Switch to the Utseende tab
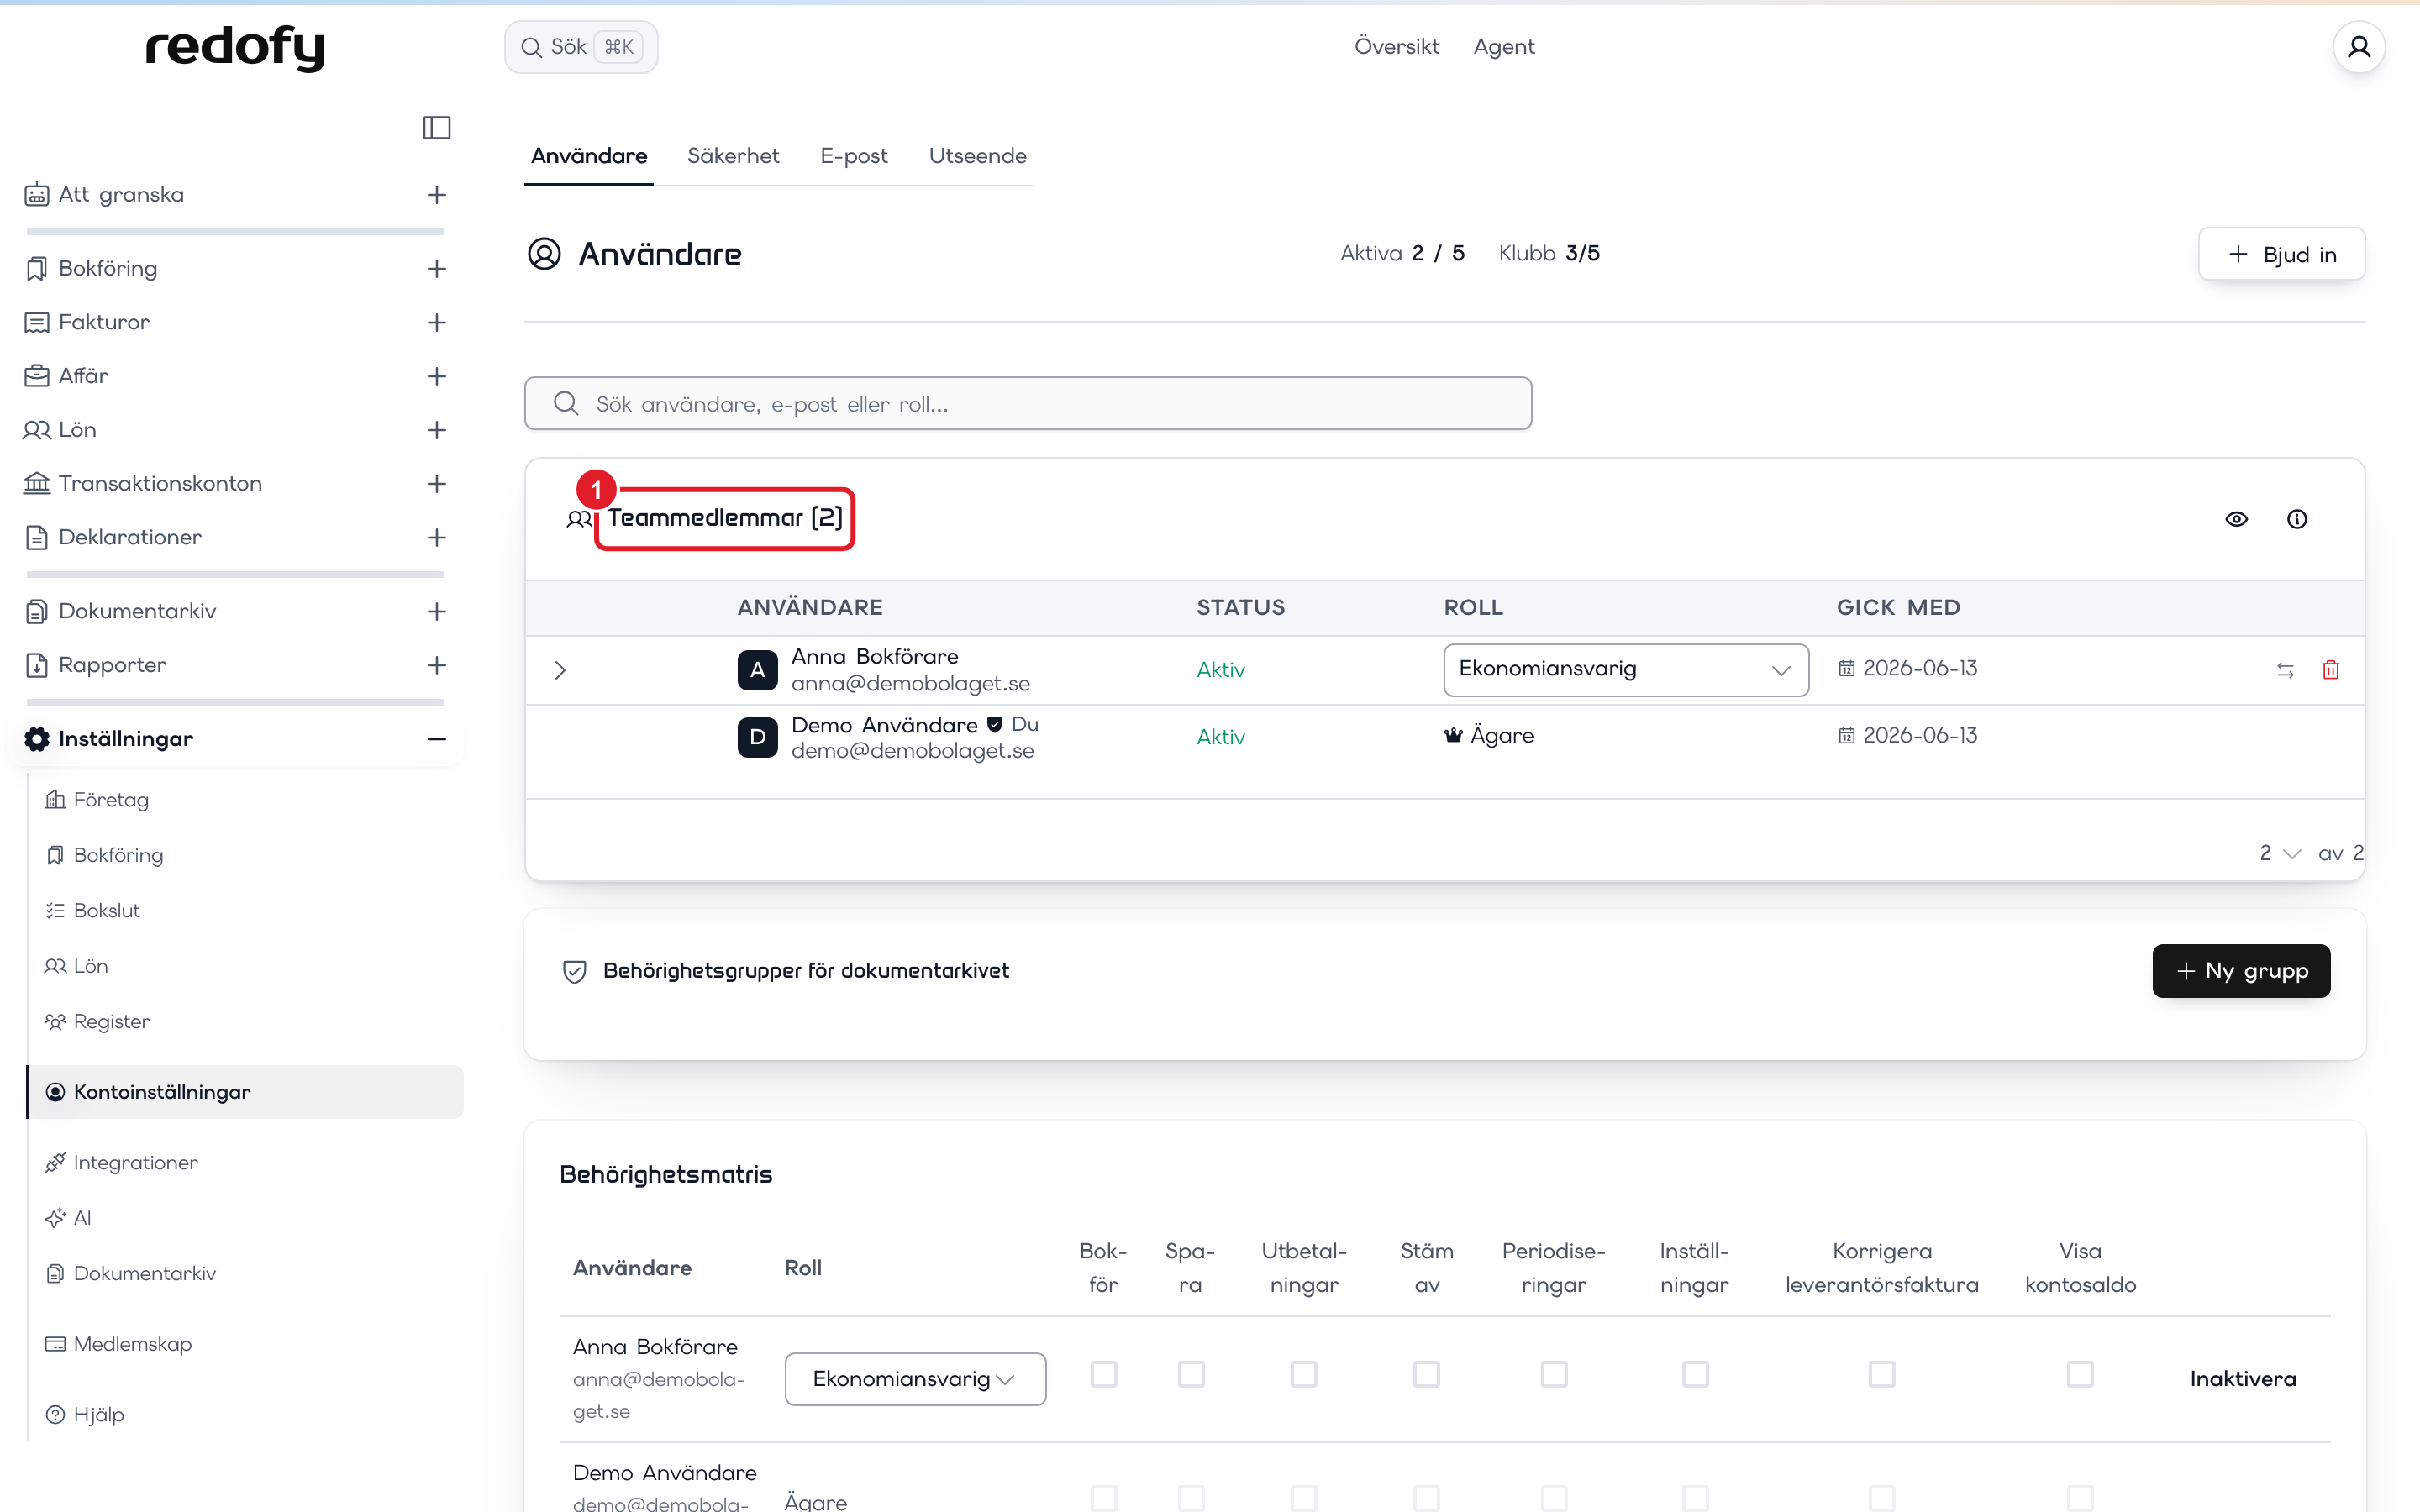This screenshot has height=1512, width=2420. coord(977,156)
